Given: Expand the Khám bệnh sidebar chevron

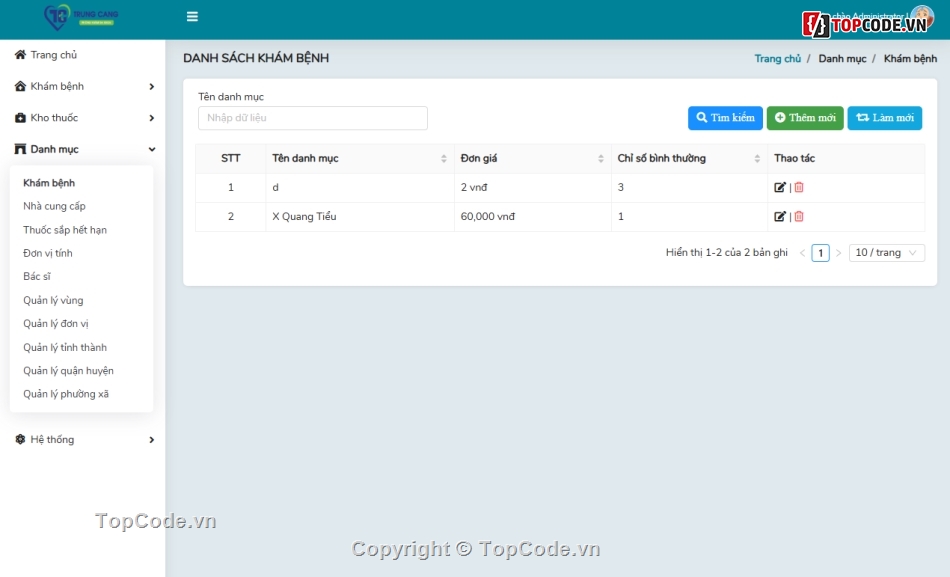Looking at the screenshot, I should click(x=151, y=87).
